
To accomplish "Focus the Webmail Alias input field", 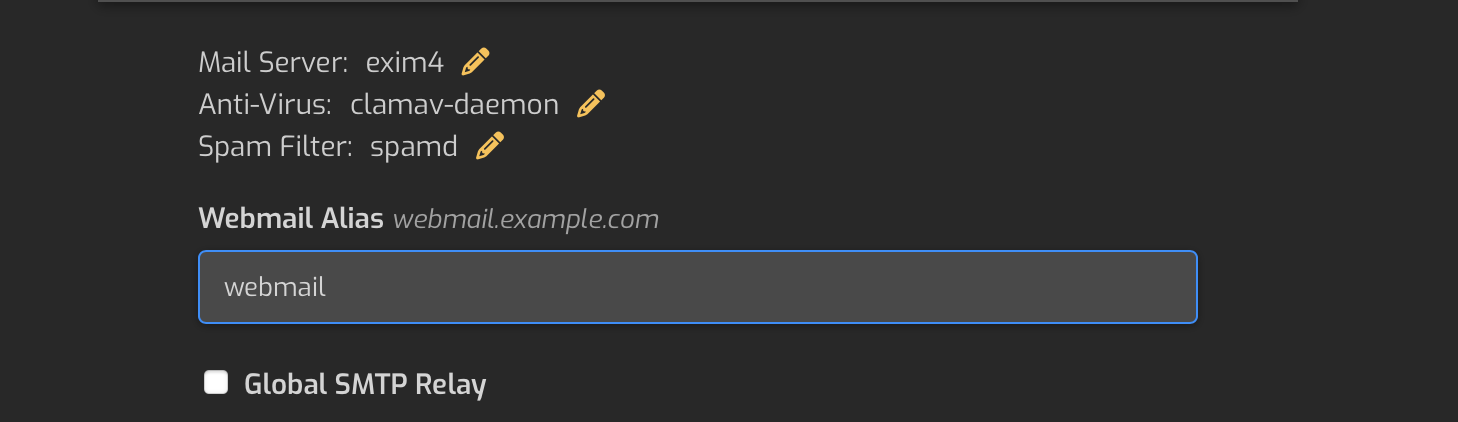I will point(698,287).
